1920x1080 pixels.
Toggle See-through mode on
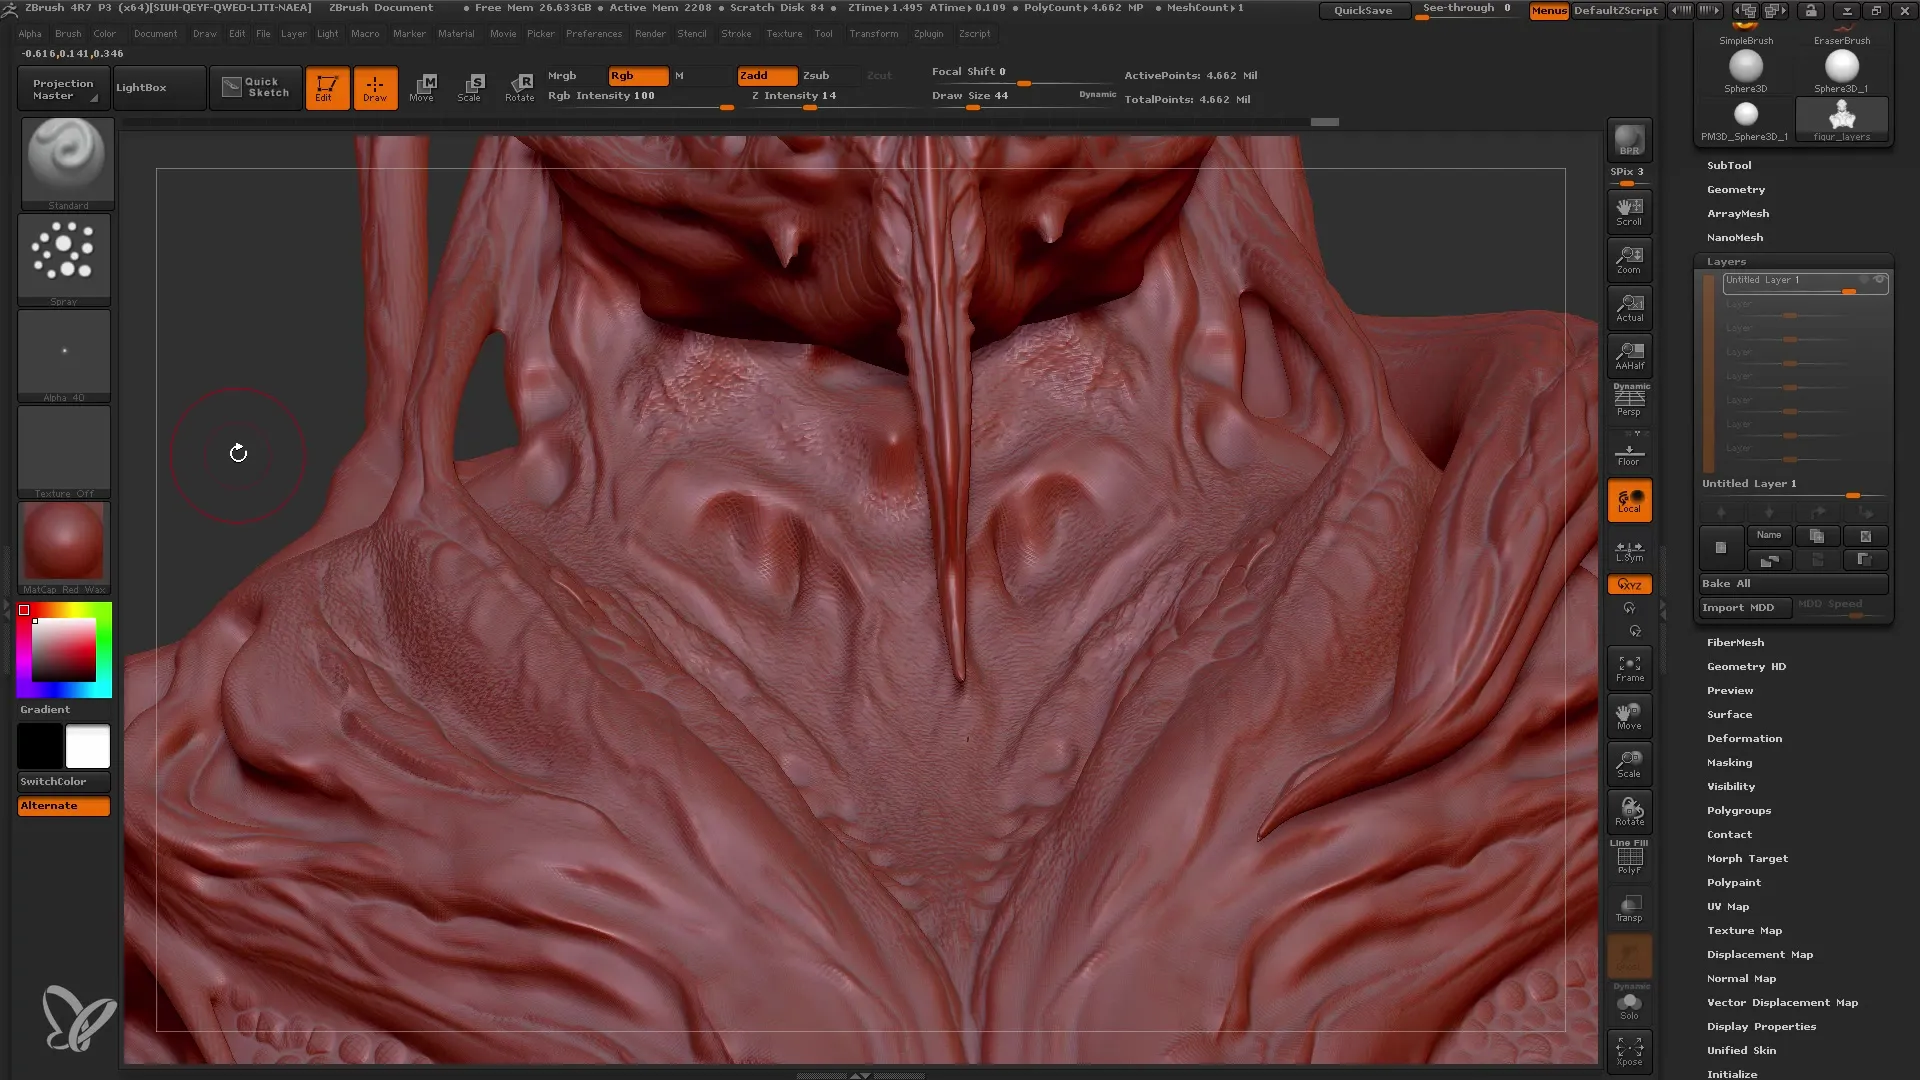click(1466, 11)
